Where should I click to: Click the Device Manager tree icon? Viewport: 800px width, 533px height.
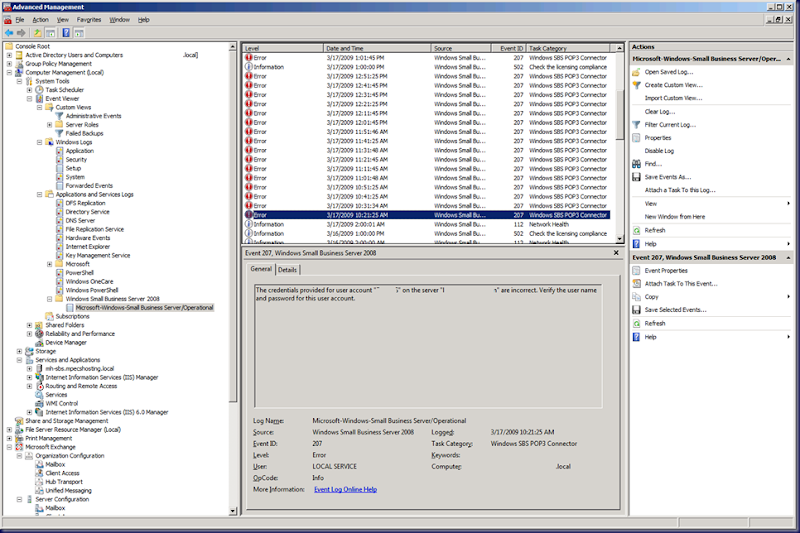coord(39,342)
